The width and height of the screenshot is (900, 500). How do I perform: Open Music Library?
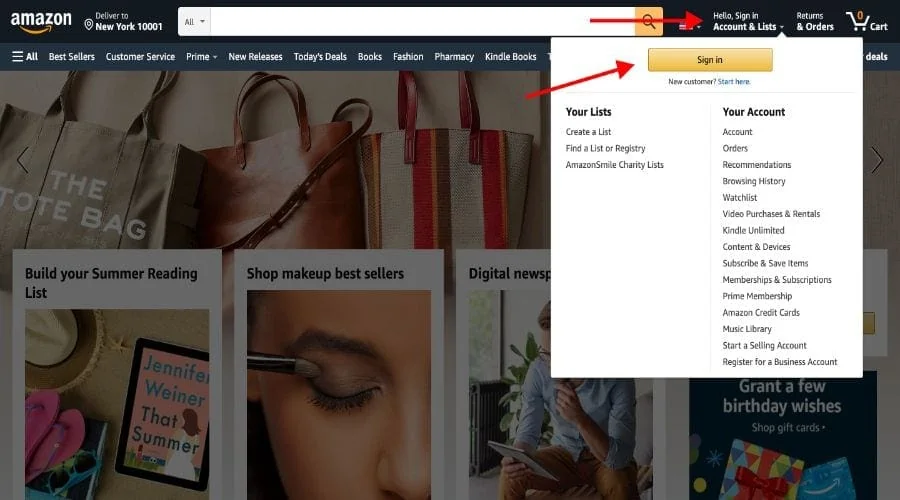pyautogui.click(x=747, y=329)
